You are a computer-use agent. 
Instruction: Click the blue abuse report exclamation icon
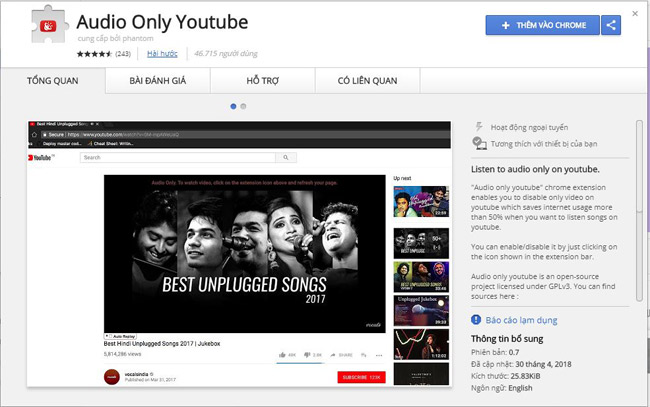click(476, 320)
